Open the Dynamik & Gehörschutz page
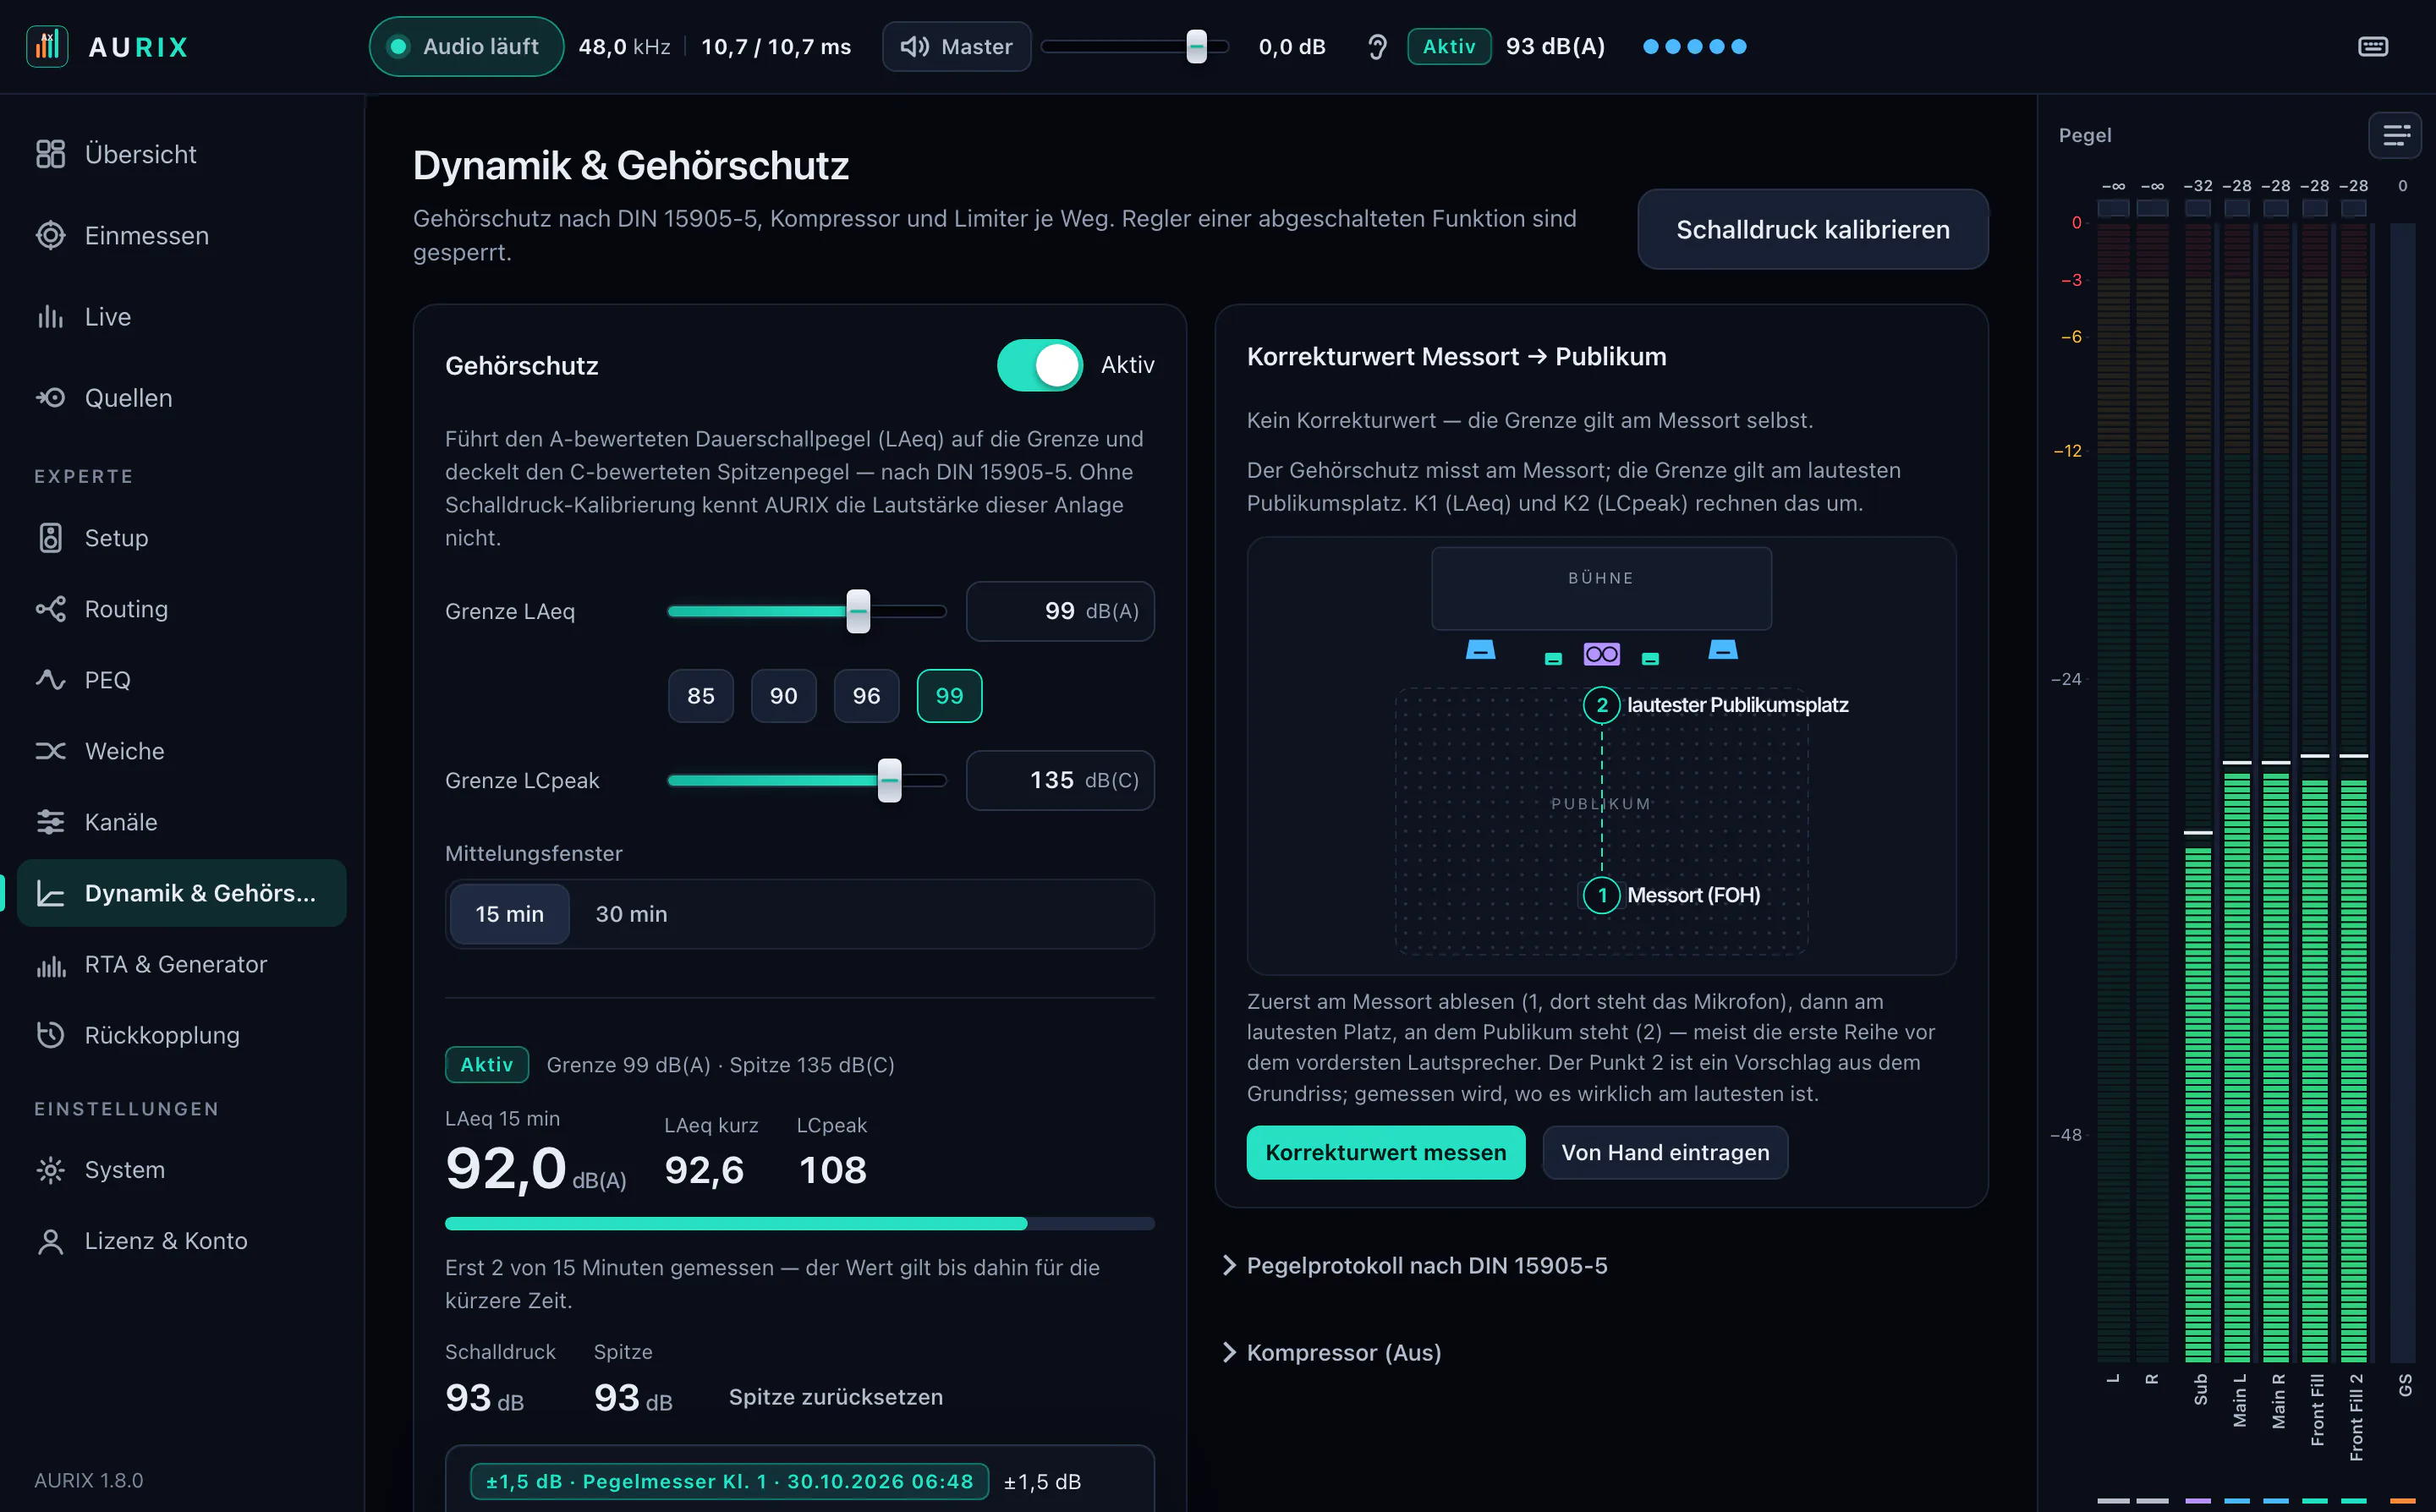 pos(182,893)
